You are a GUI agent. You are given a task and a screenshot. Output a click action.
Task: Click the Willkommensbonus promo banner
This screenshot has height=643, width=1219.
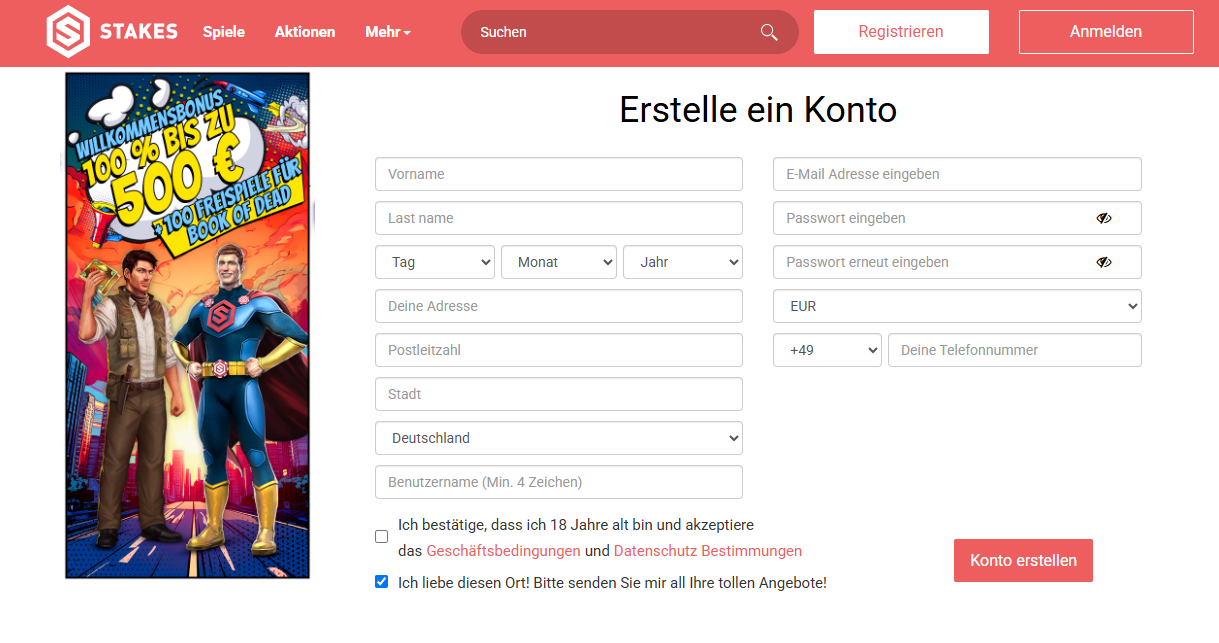click(x=188, y=325)
